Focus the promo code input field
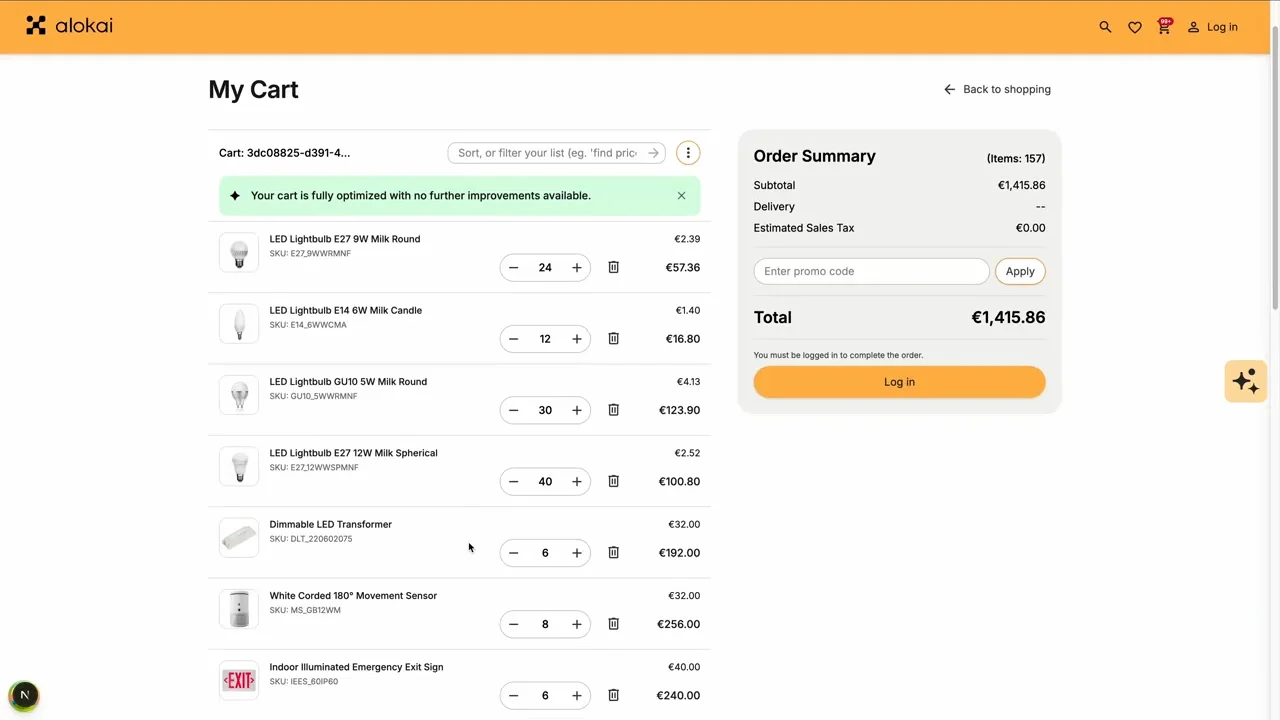The width and height of the screenshot is (1280, 720). click(x=871, y=271)
